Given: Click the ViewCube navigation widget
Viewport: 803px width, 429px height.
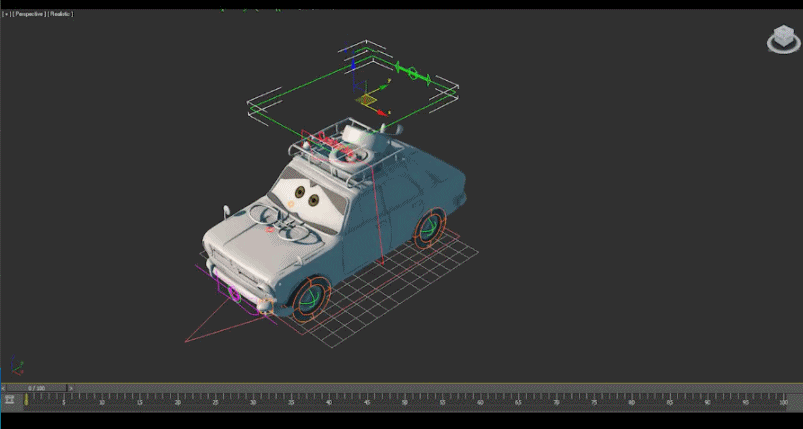Looking at the screenshot, I should [783, 39].
